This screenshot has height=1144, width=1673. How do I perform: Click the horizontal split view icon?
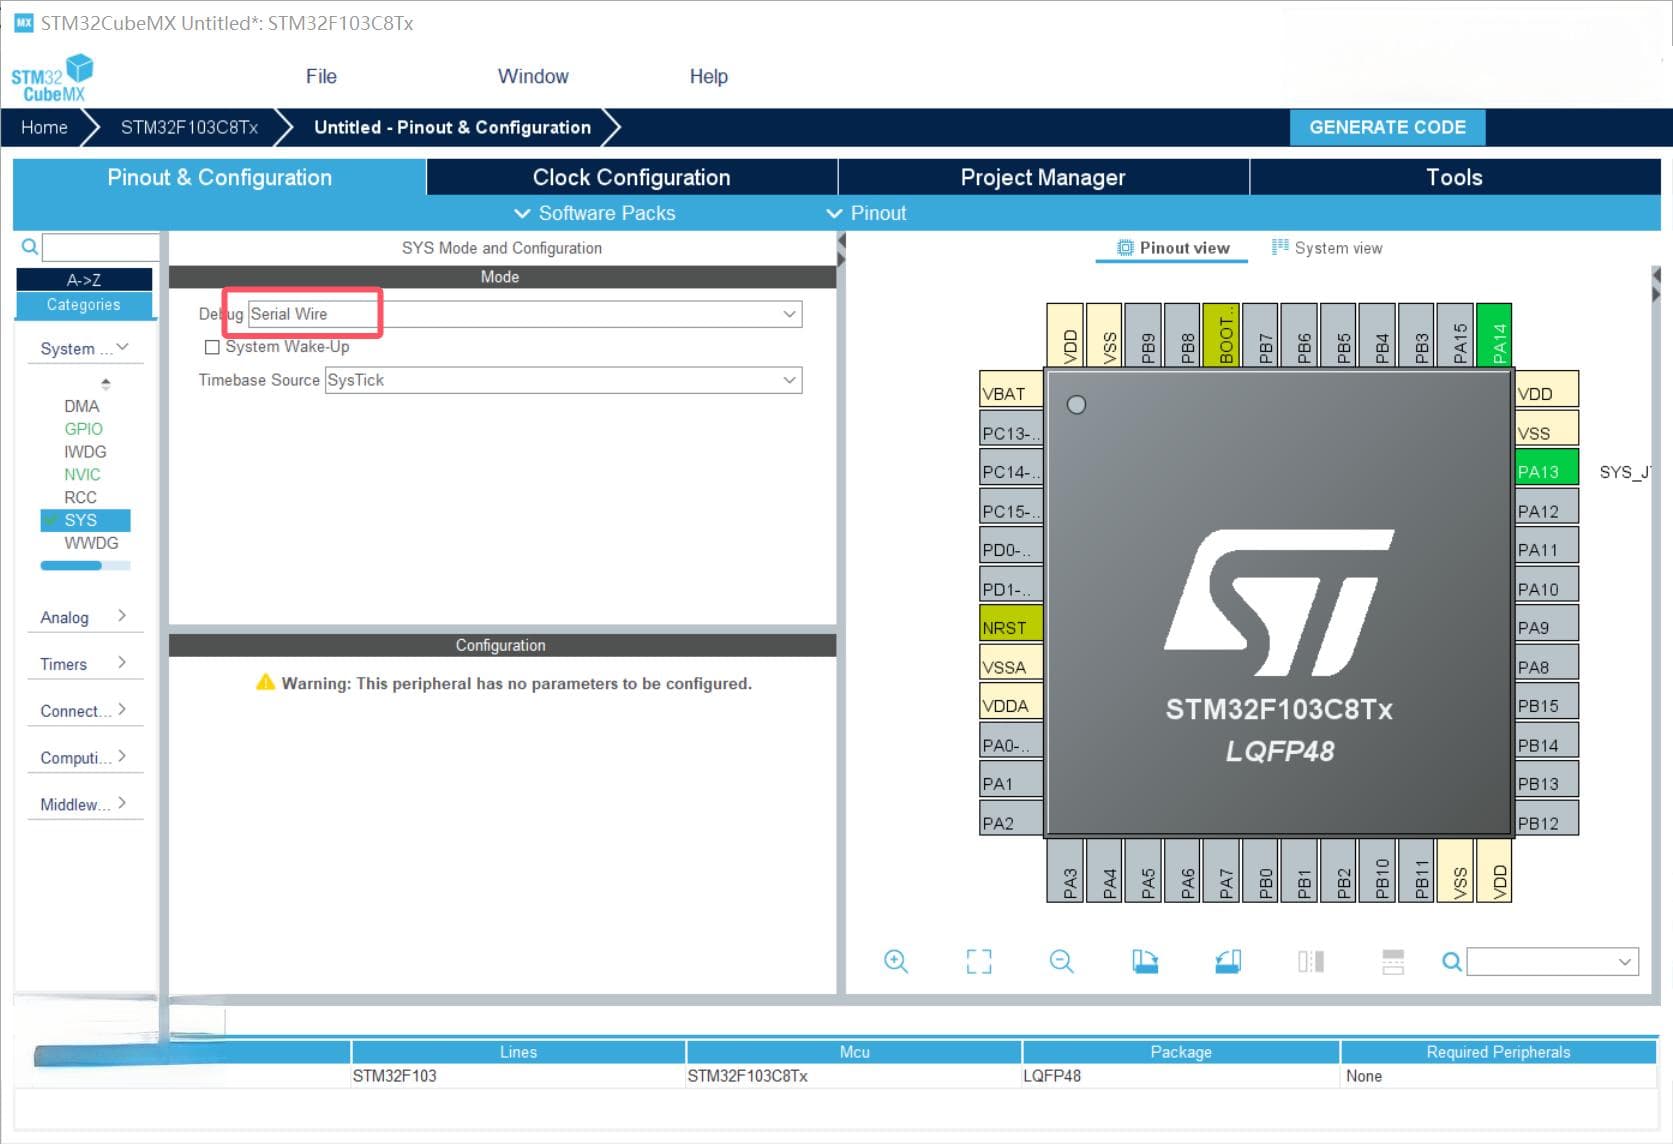coord(1393,961)
